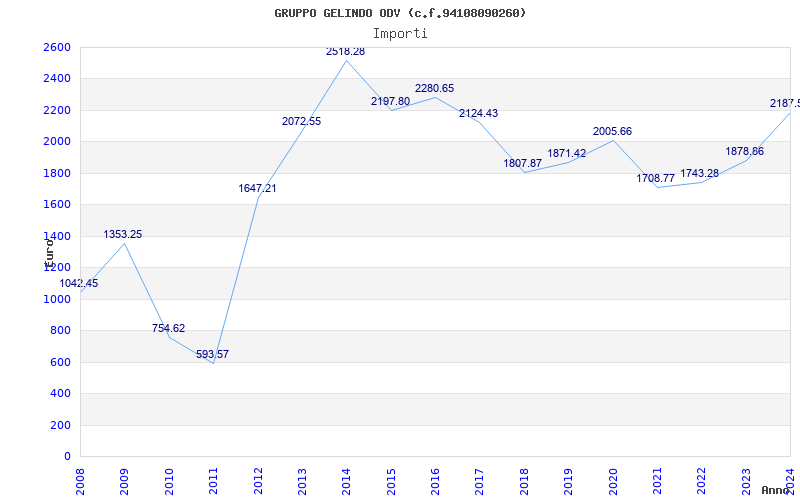Select the 2197.80 data label
Screen dimensions: 800x500
[x=390, y=102]
